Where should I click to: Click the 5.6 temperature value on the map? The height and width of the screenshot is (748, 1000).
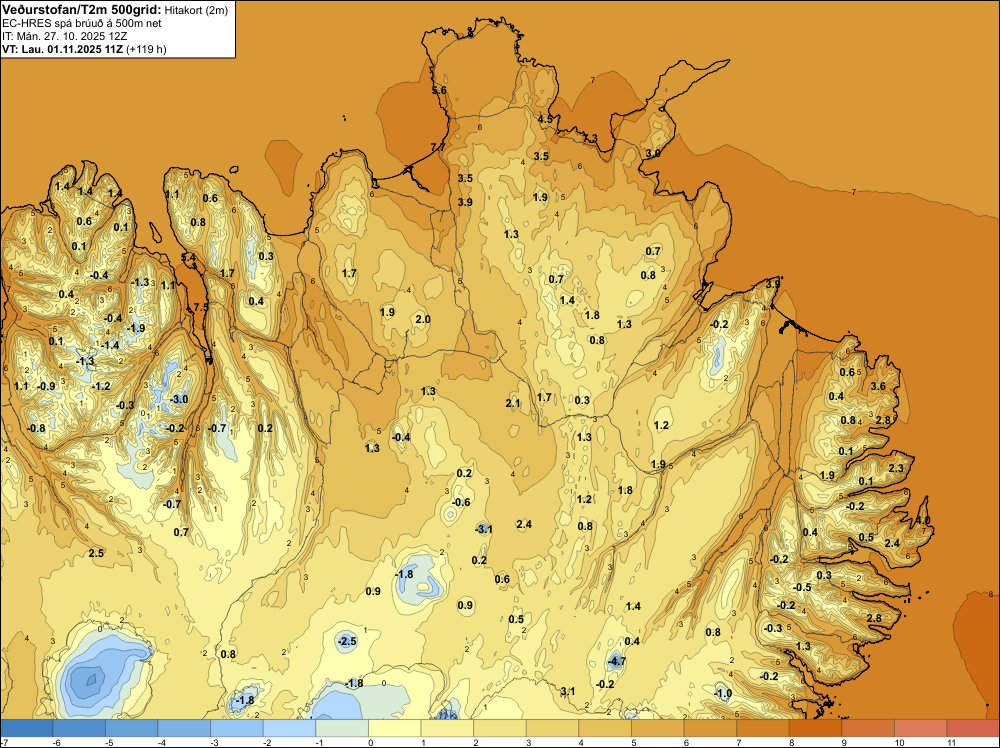pos(439,91)
